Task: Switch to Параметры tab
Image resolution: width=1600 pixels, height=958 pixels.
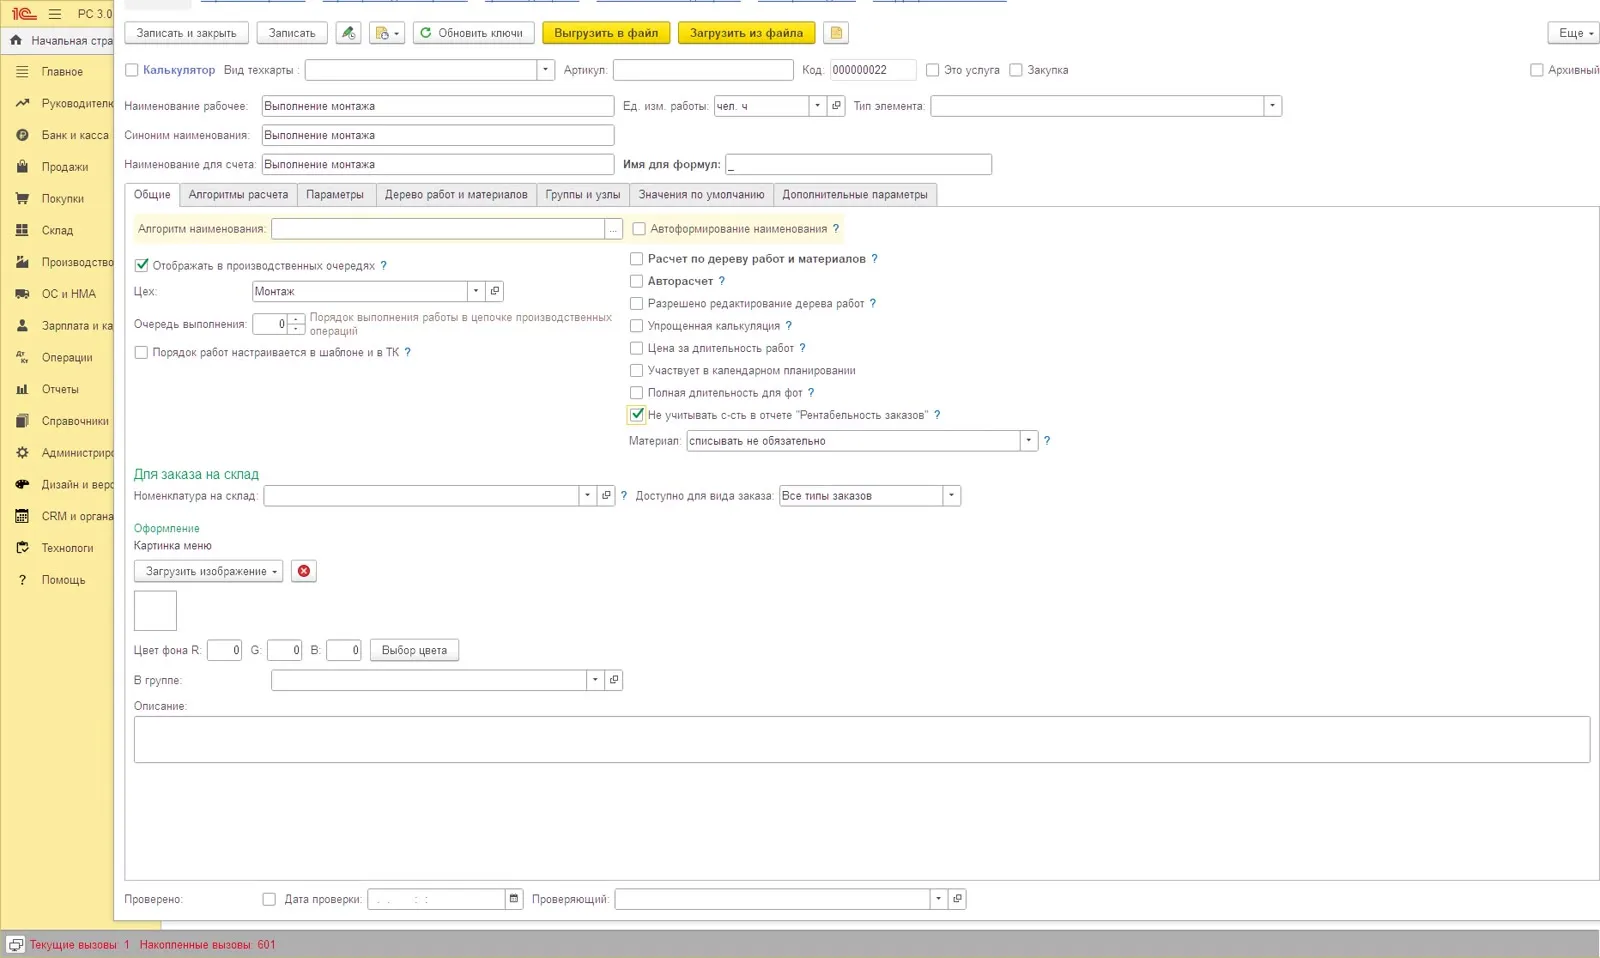Action: (335, 195)
